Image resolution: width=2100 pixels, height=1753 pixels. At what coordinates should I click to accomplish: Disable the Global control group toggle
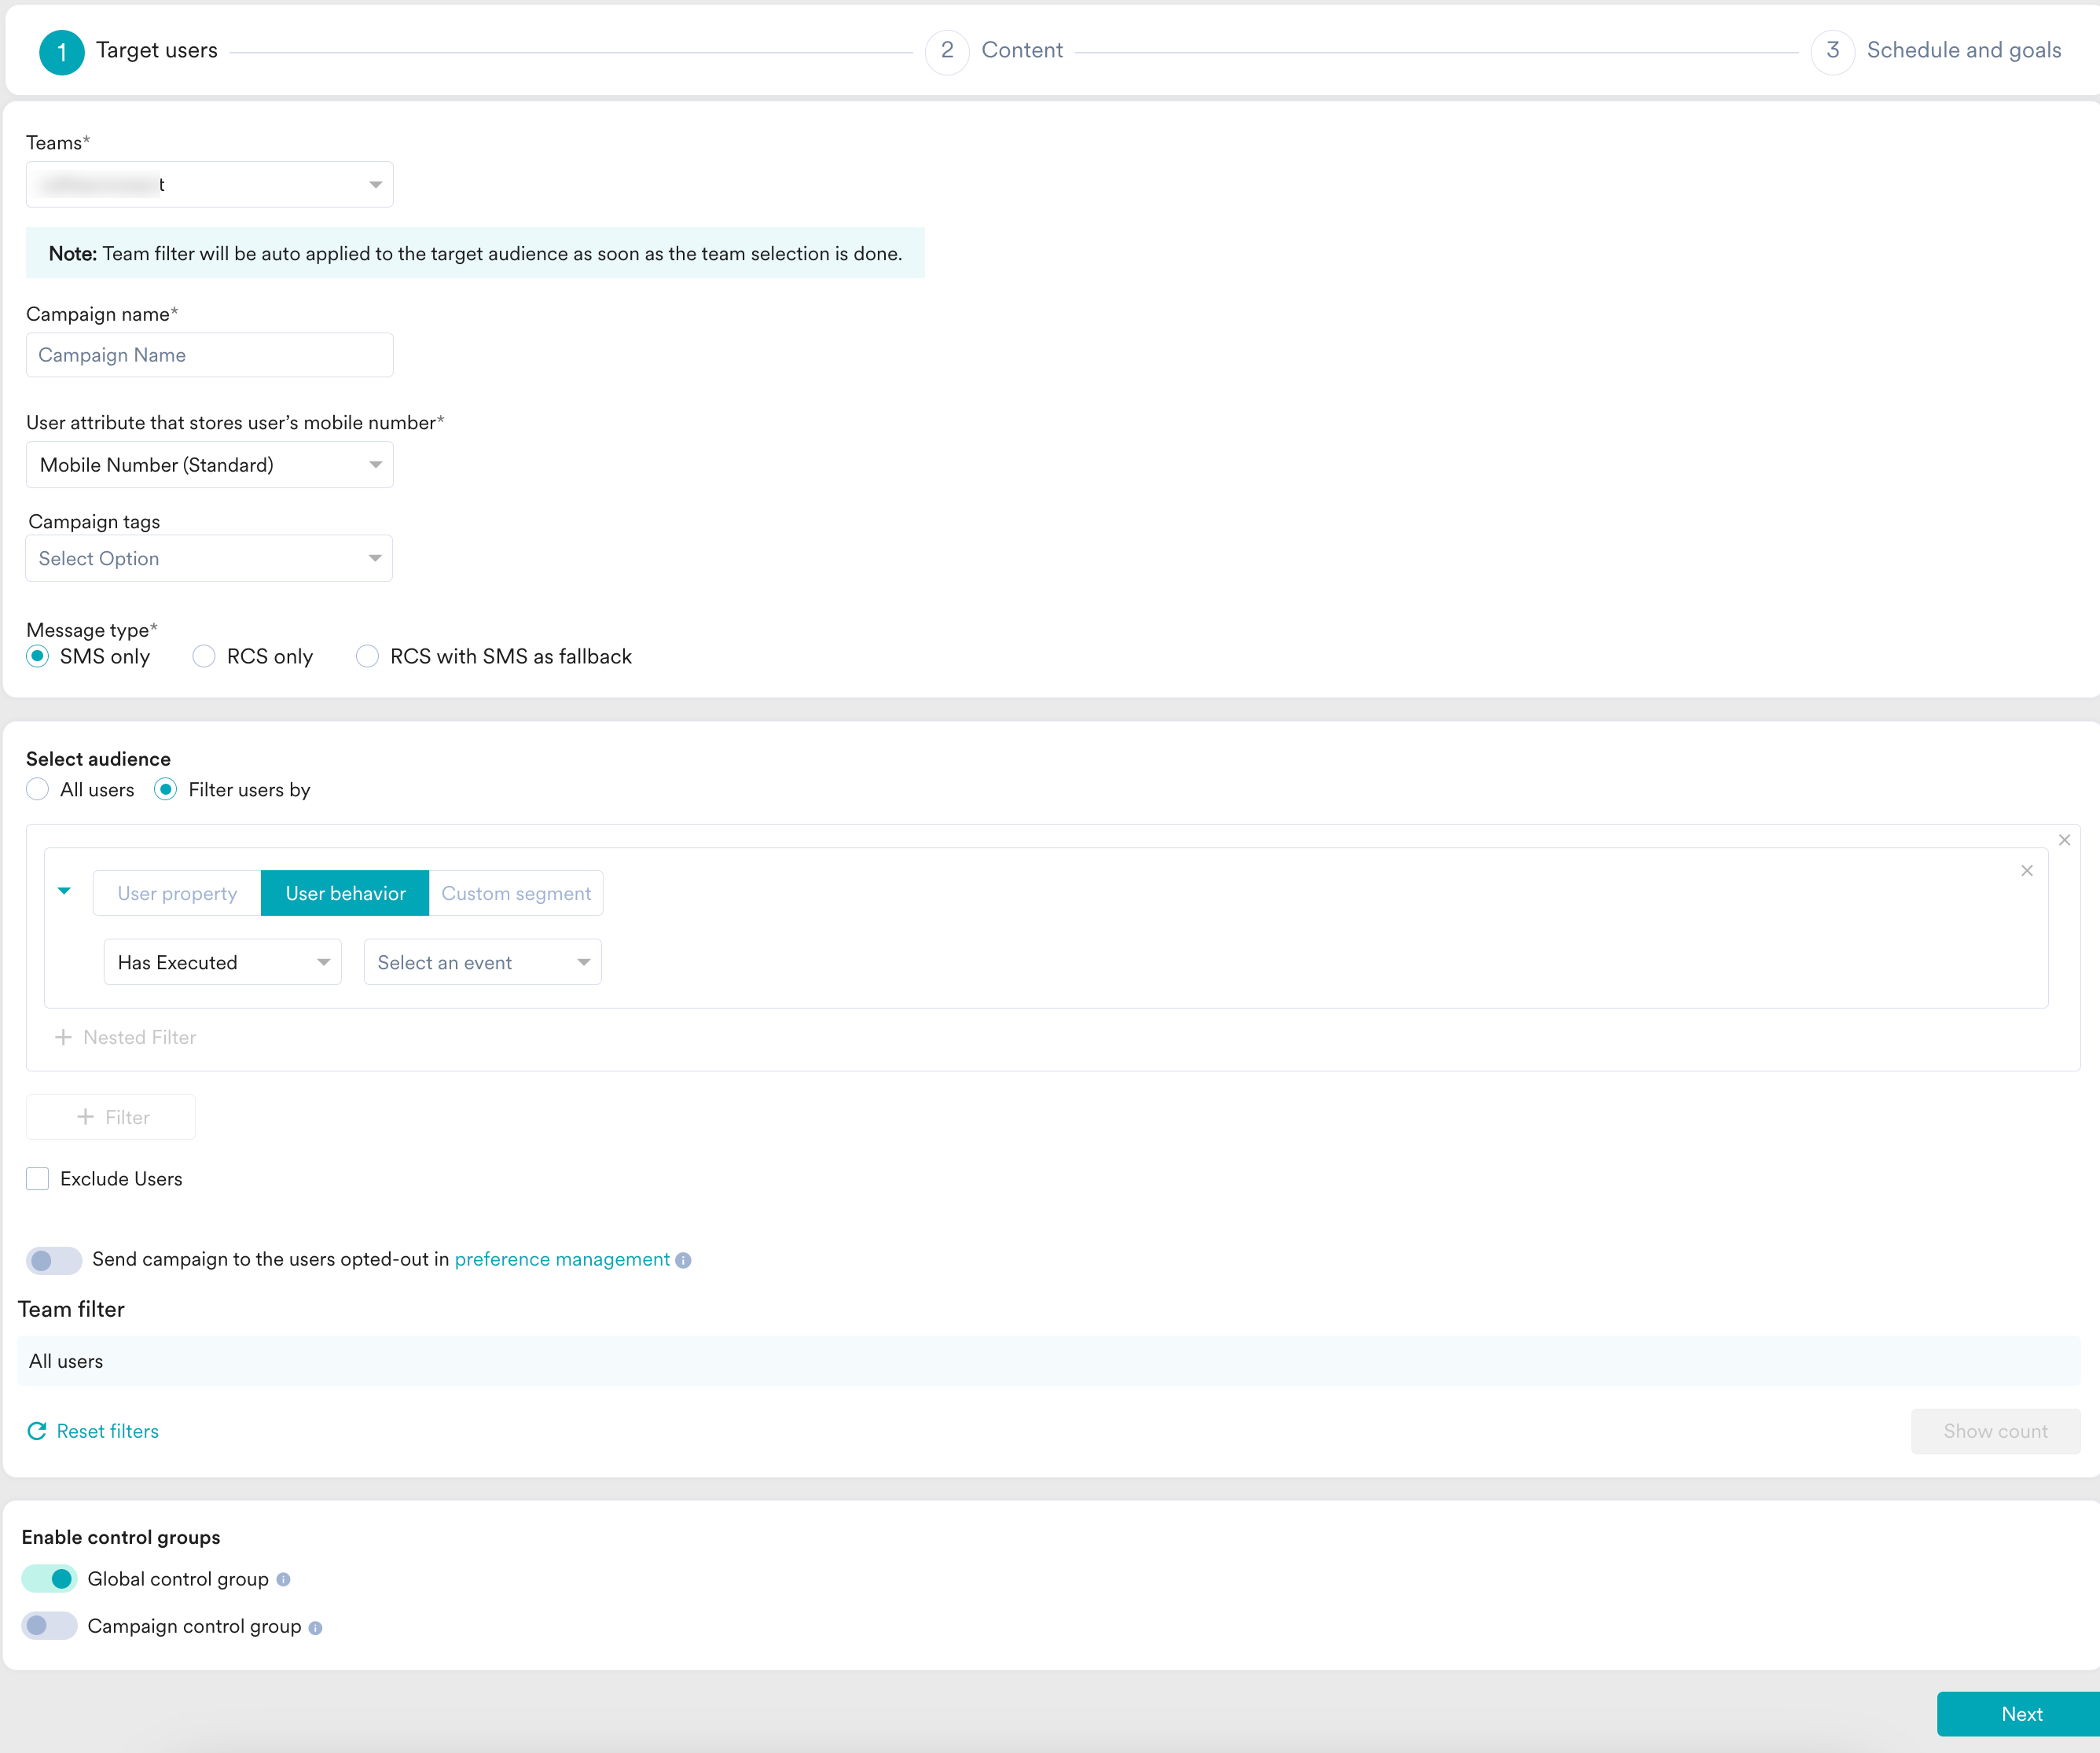click(50, 1579)
